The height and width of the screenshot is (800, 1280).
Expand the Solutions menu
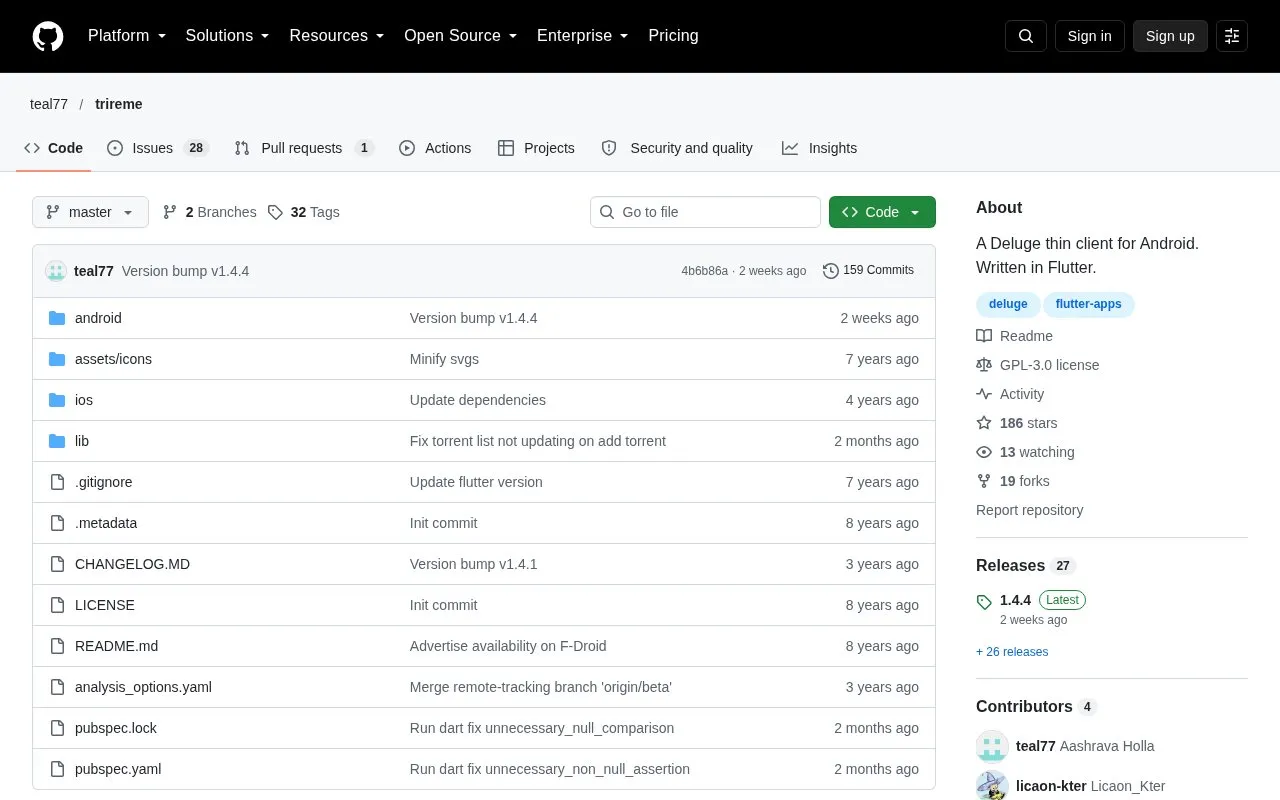click(228, 36)
